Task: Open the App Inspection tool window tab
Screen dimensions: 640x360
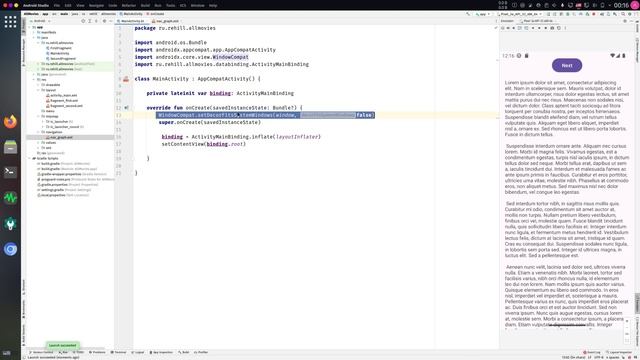Action: coord(161,352)
